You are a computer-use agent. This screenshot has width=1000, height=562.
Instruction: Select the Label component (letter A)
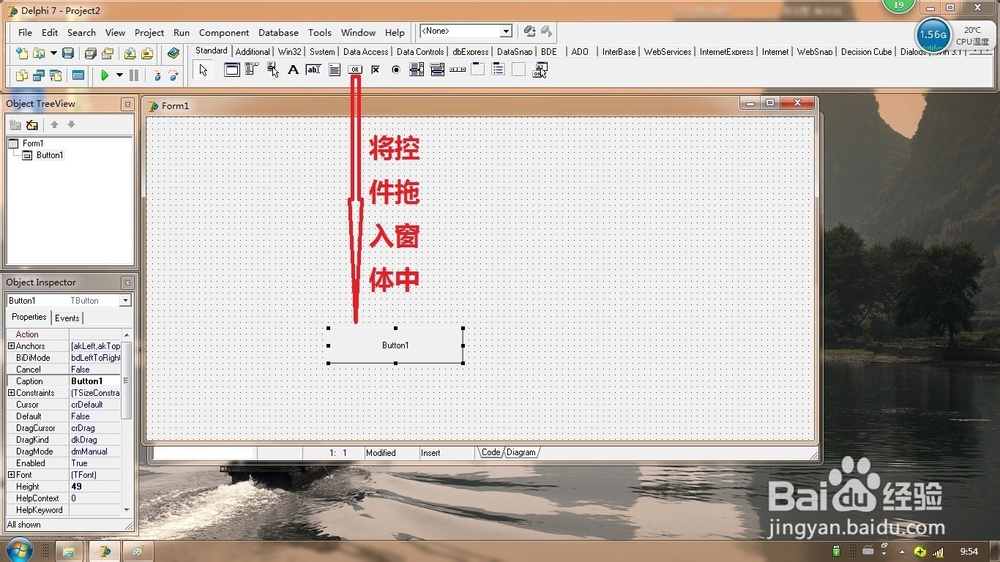[x=293, y=70]
